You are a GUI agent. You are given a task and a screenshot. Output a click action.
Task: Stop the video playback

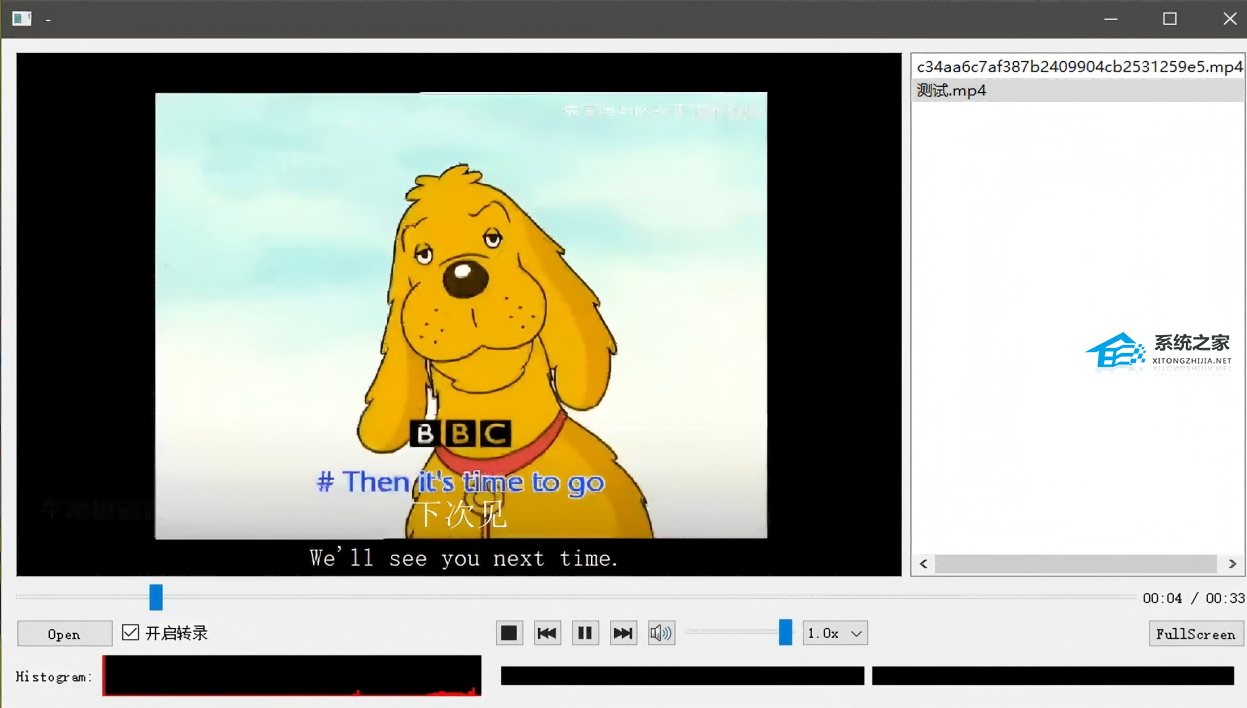(x=509, y=633)
